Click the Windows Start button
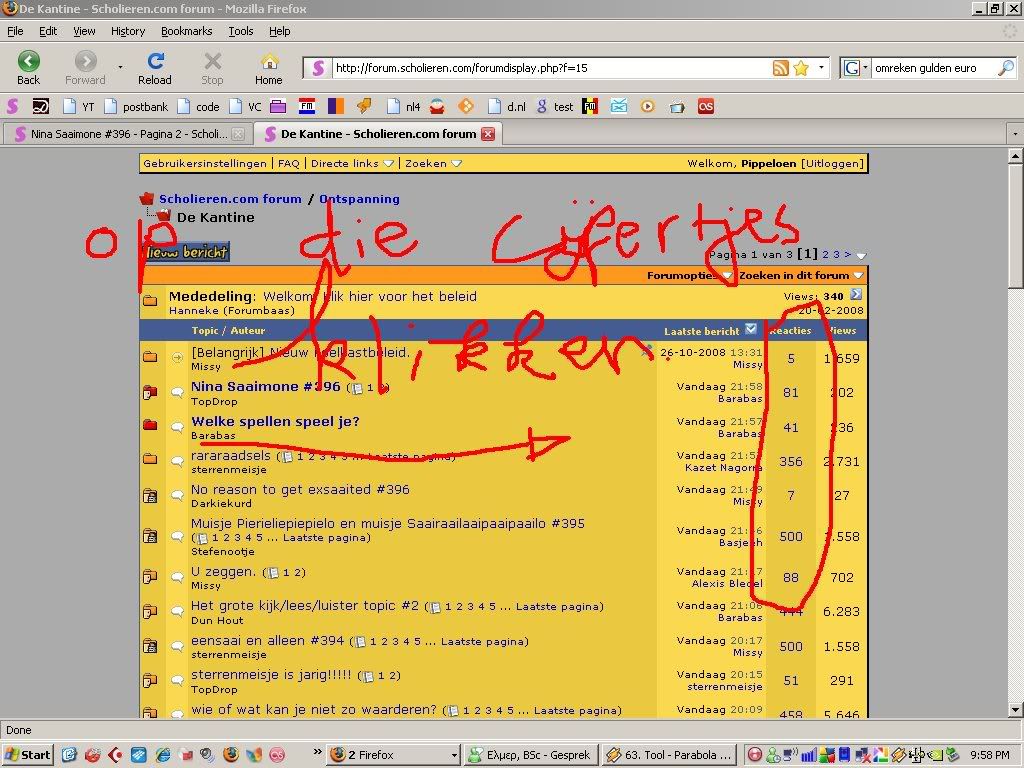1024x768 pixels. click(x=27, y=755)
